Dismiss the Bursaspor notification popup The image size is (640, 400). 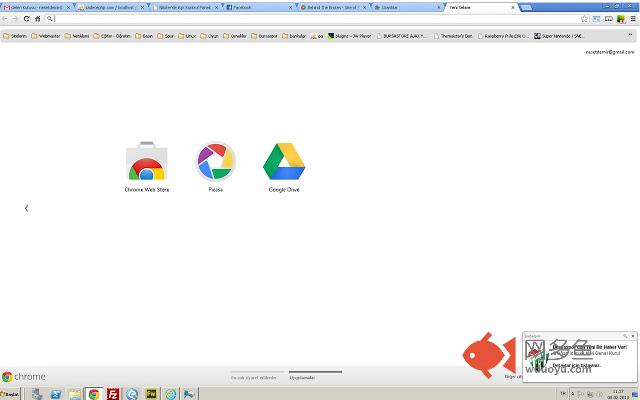click(x=633, y=336)
